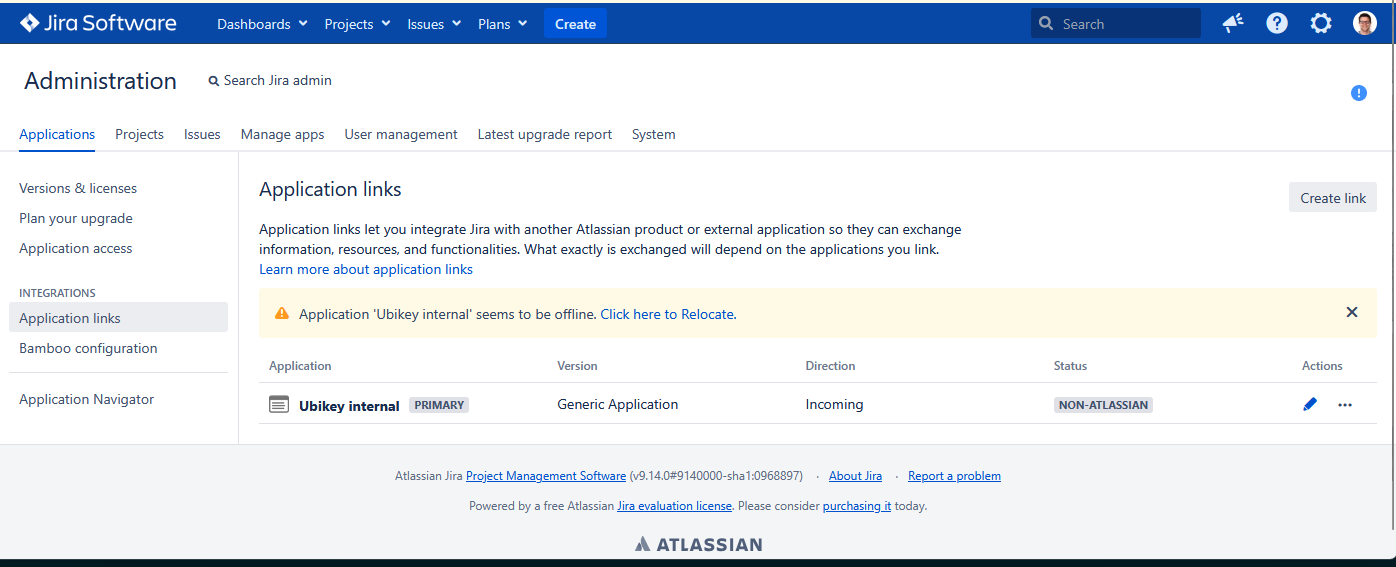Click the Create button

pyautogui.click(x=575, y=24)
